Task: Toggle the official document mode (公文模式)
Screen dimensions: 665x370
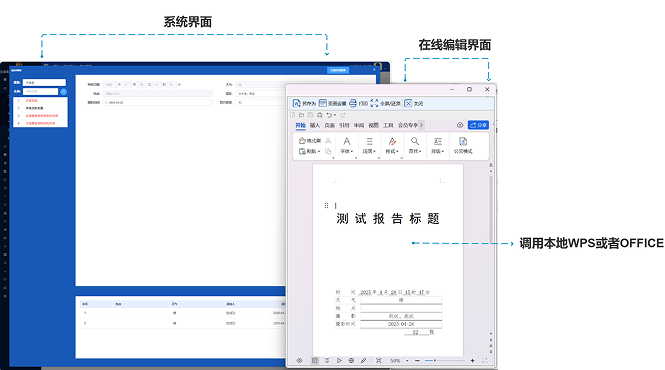Action: 463,145
